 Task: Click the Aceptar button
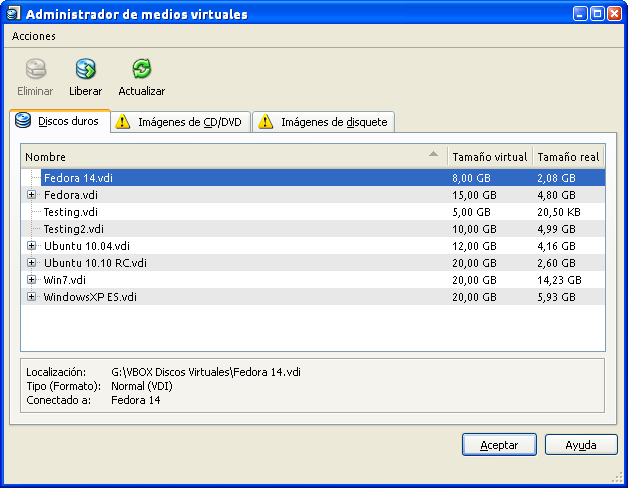click(499, 445)
